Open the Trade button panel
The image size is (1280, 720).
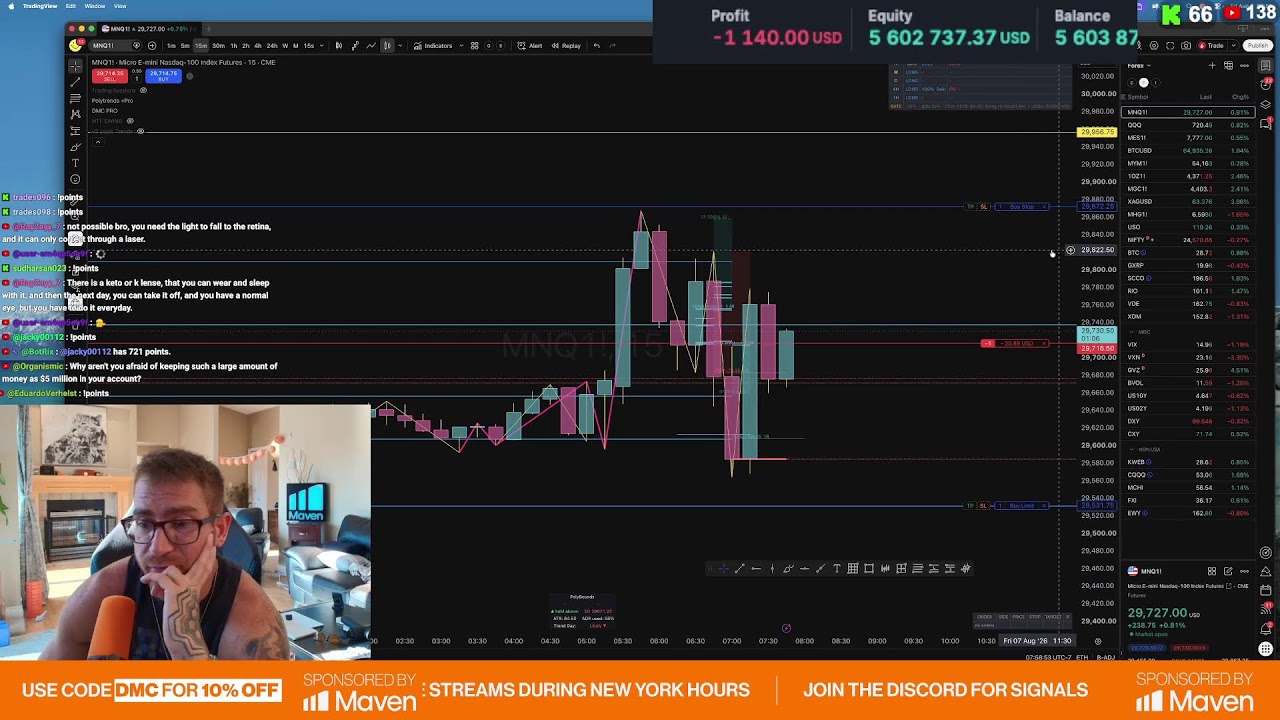click(x=1211, y=46)
